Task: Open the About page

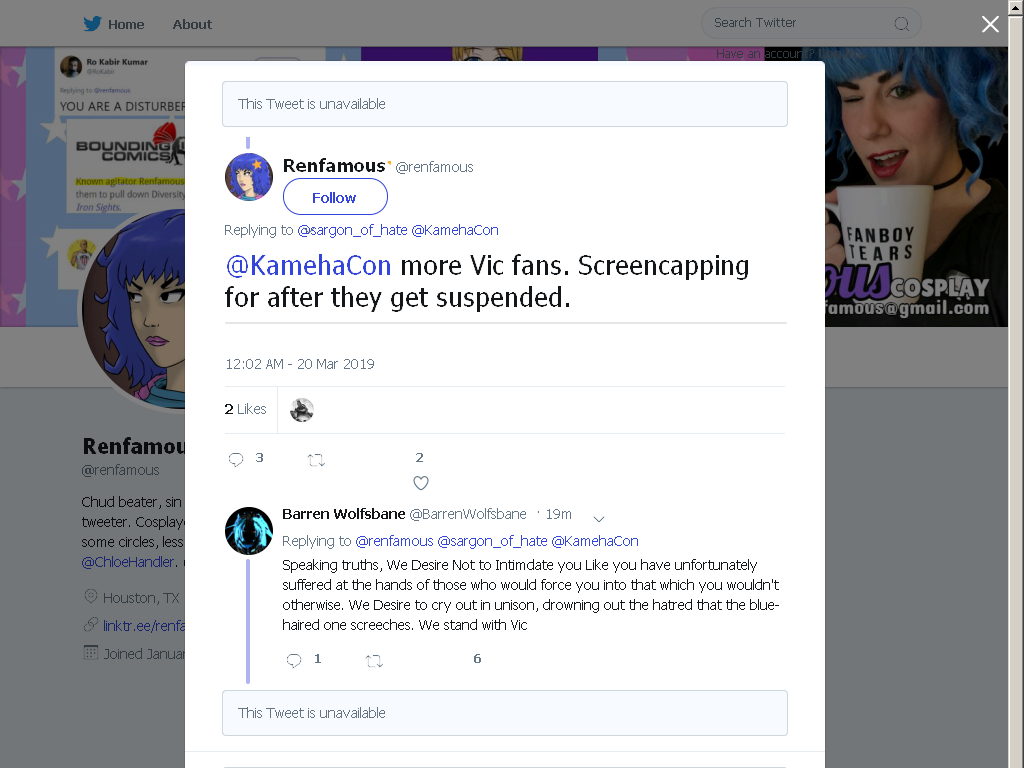Action: pos(192,24)
